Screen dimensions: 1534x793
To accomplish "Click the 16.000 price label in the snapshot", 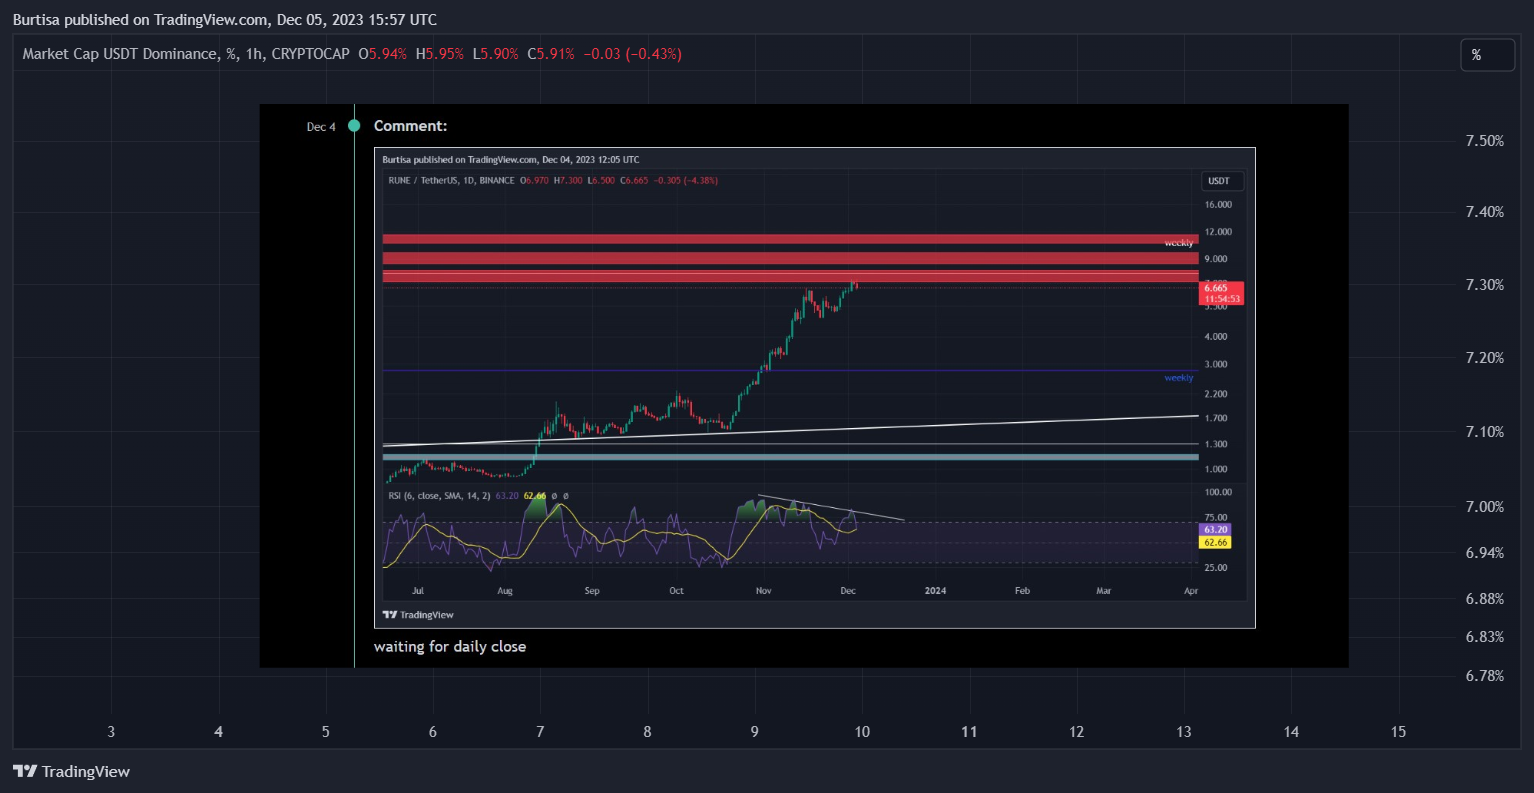I will (x=1218, y=205).
